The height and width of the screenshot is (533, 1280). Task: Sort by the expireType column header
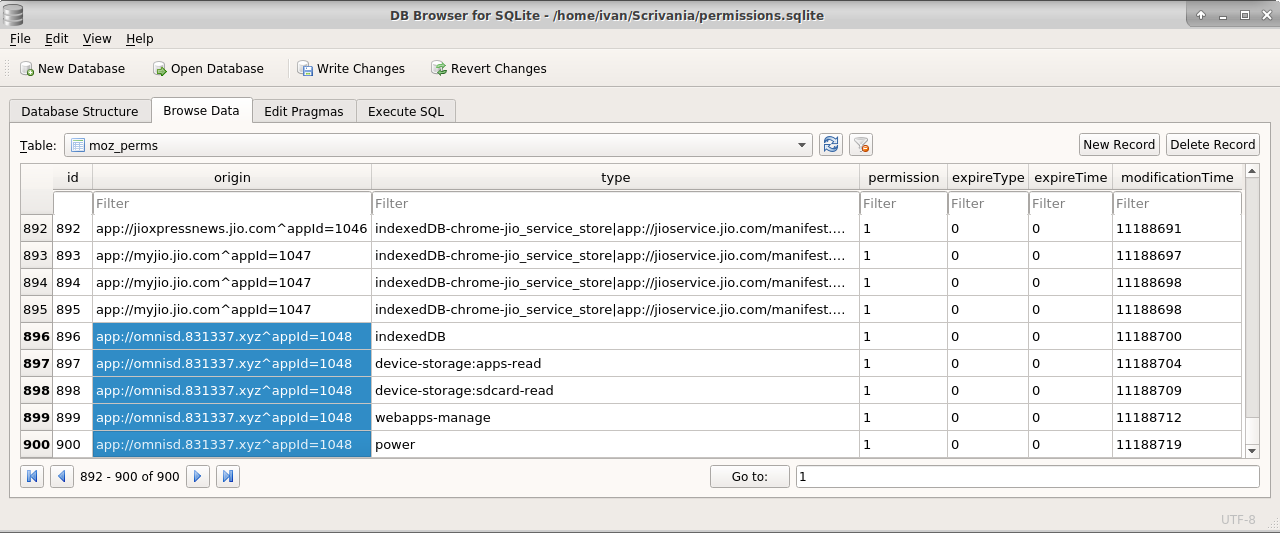point(987,177)
